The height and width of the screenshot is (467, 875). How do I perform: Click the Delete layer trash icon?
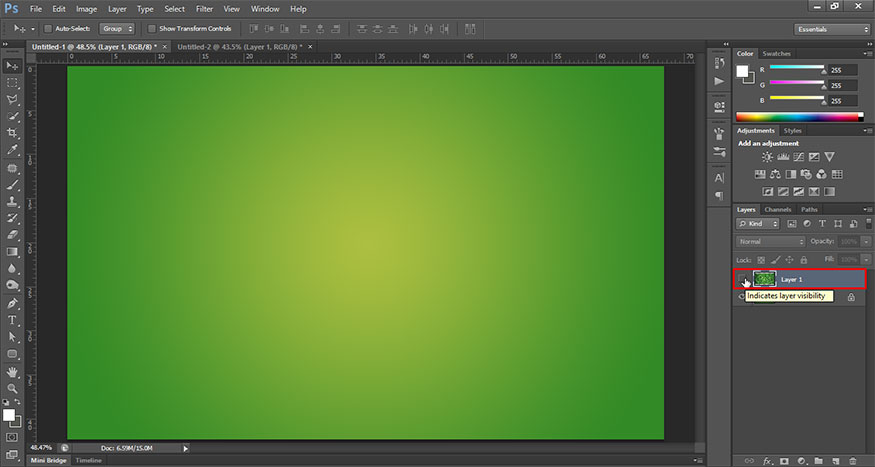(x=853, y=461)
